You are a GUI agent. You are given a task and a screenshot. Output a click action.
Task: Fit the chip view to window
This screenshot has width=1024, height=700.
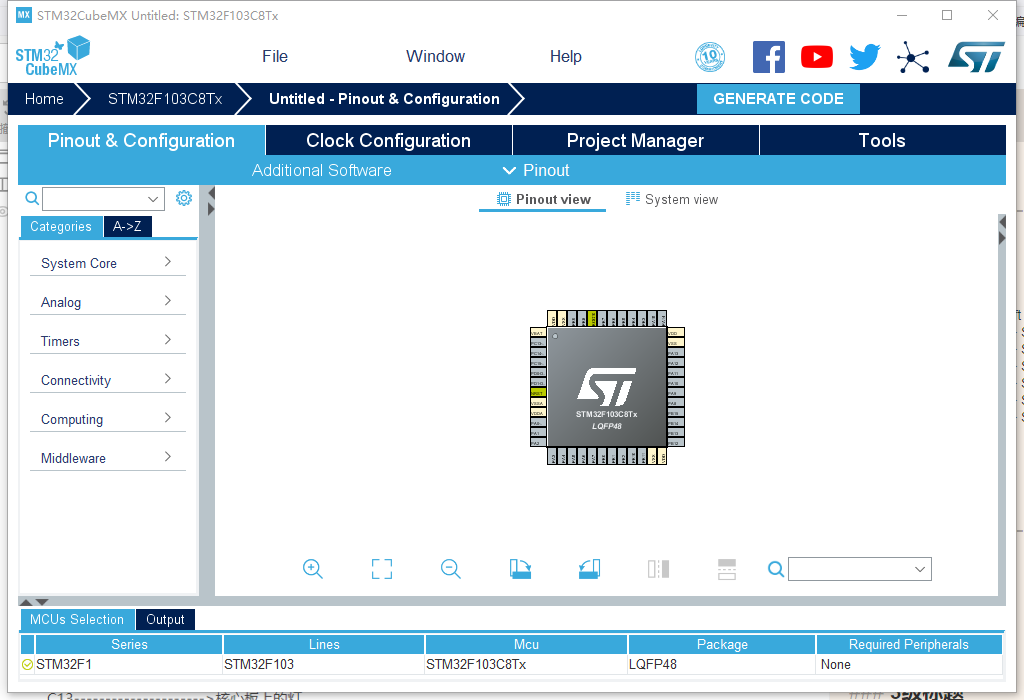point(381,569)
